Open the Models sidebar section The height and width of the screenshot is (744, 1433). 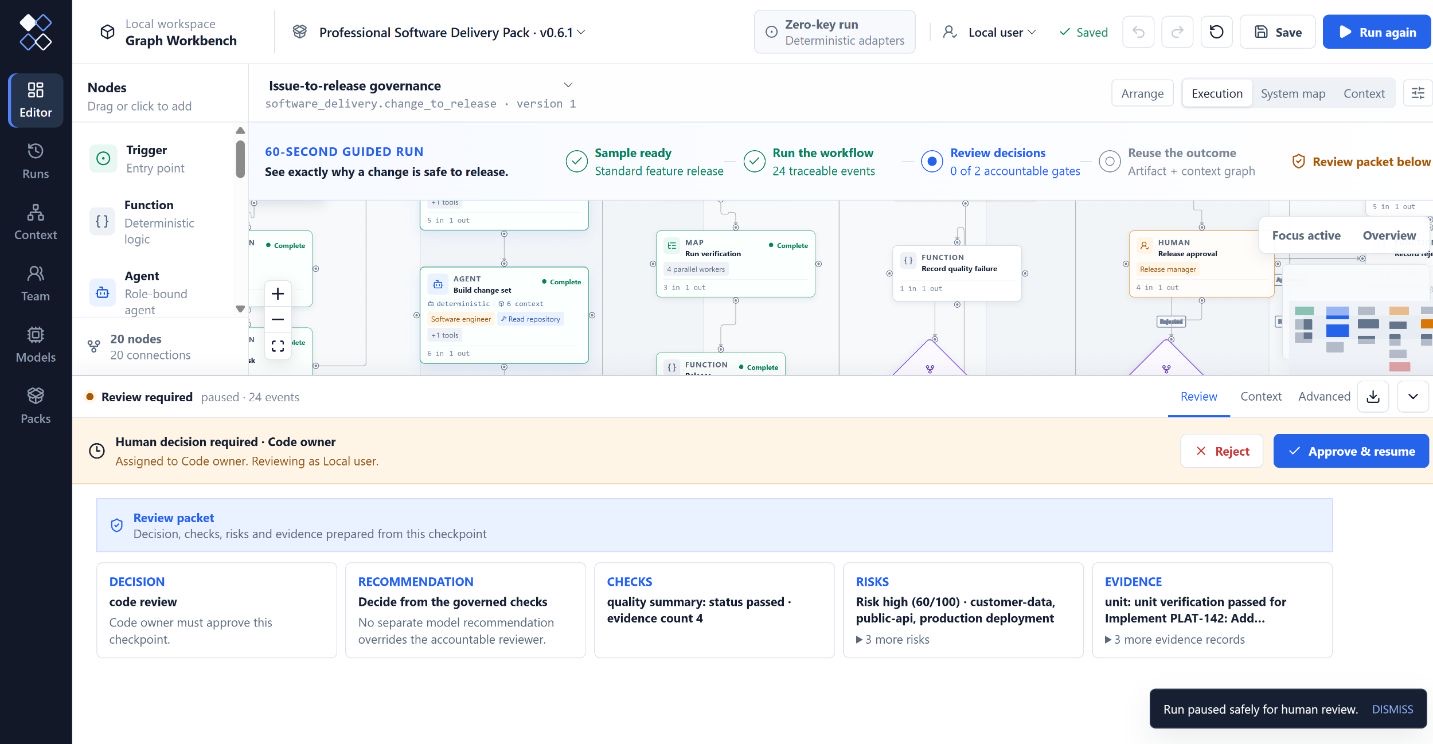36,344
